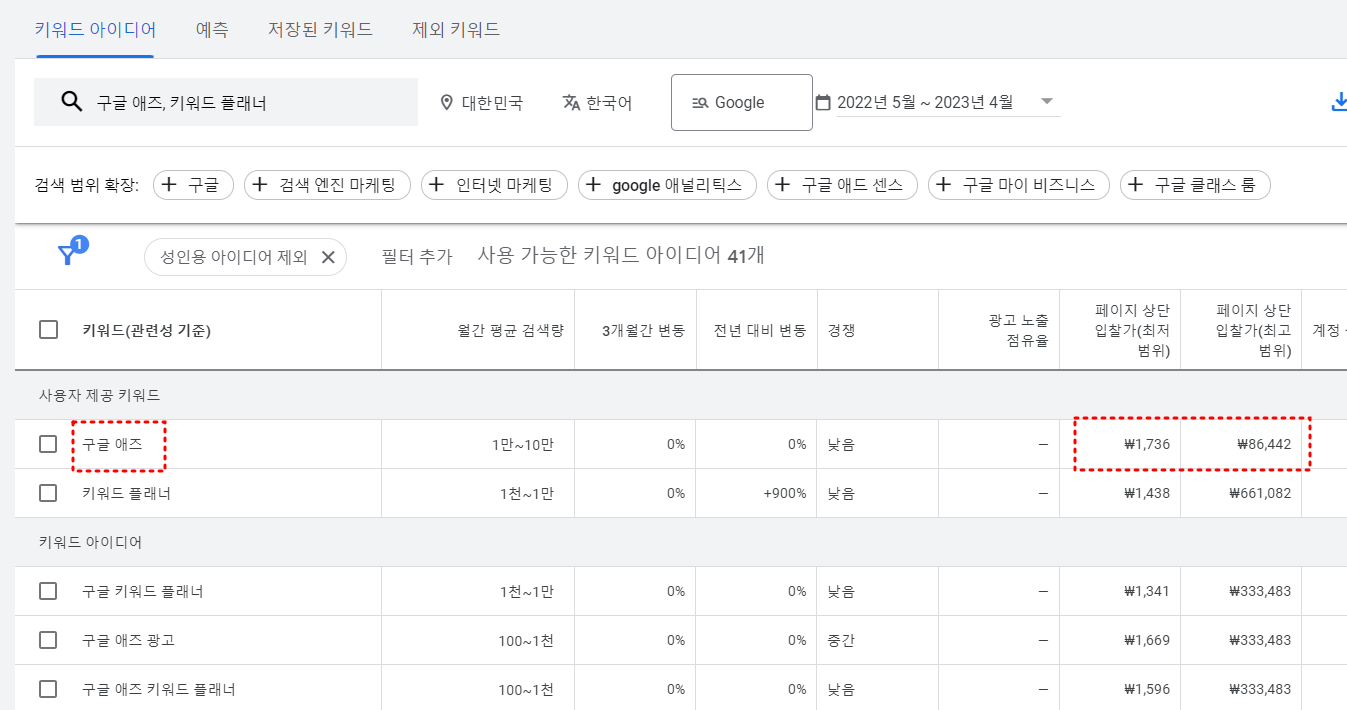The height and width of the screenshot is (710, 1347).
Task: Check the 구글 애즈 row checkbox
Action: (48, 444)
